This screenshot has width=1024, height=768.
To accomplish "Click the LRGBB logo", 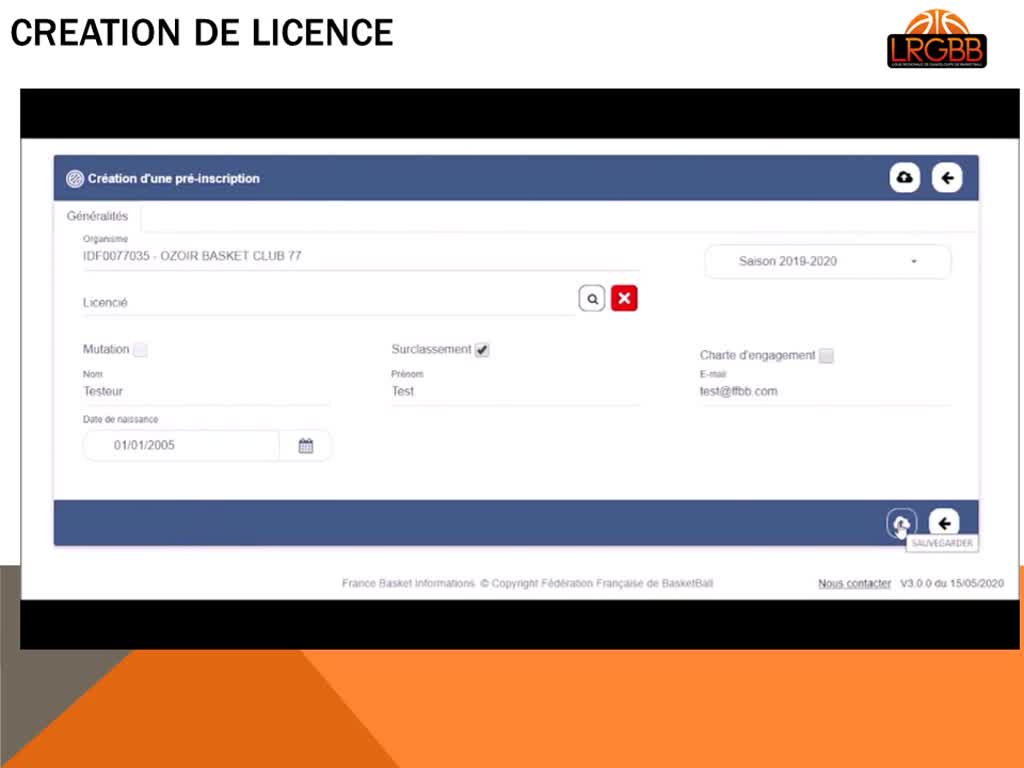I will [936, 40].
